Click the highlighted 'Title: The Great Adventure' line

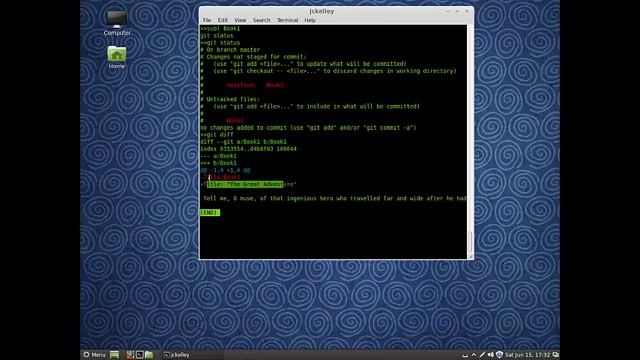pyautogui.click(x=249, y=184)
